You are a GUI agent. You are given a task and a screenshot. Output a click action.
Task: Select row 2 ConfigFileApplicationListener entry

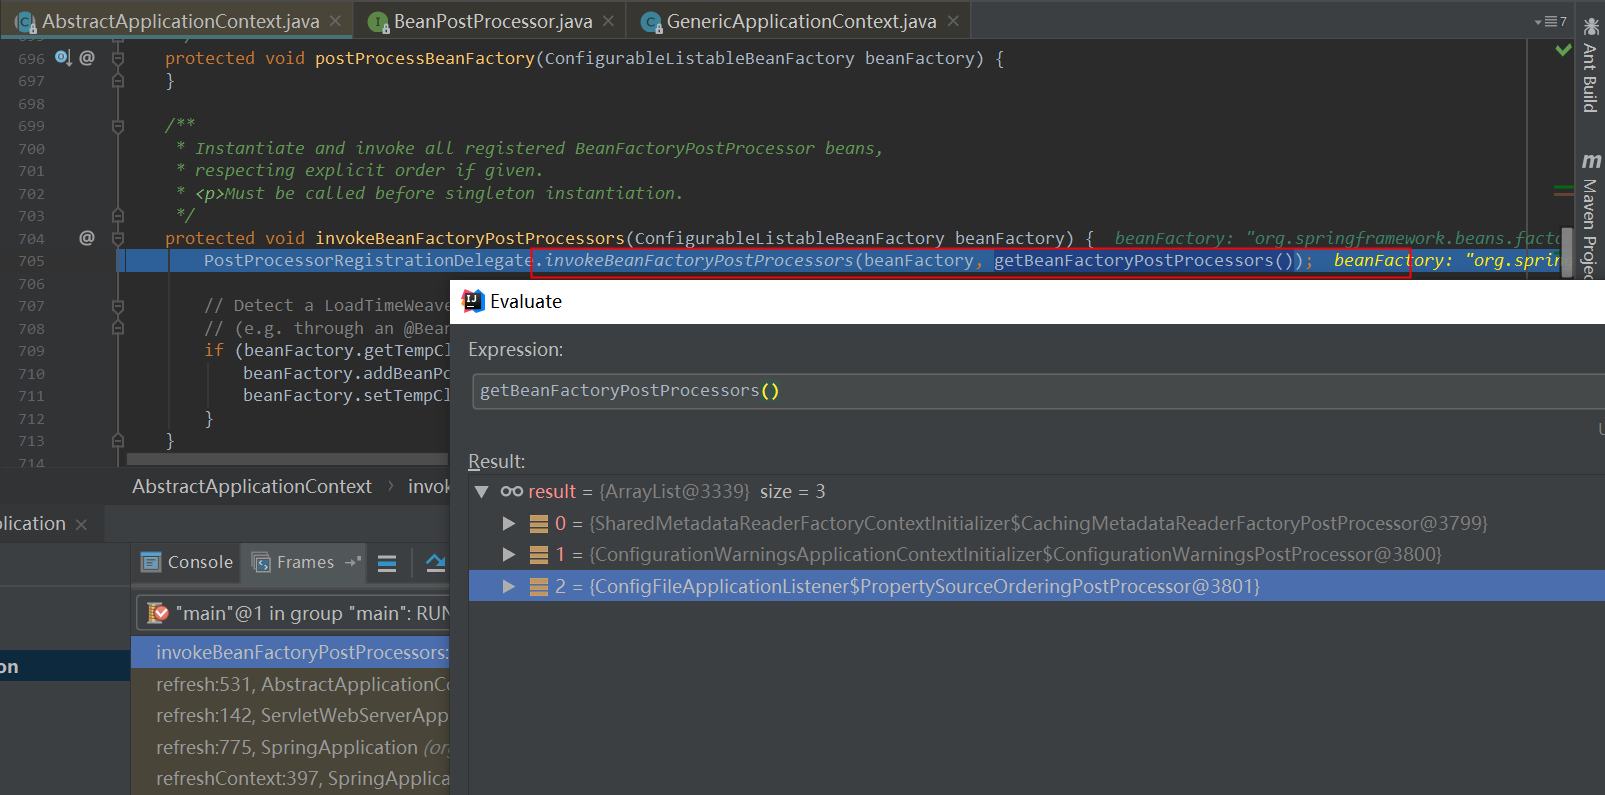tap(1037, 586)
